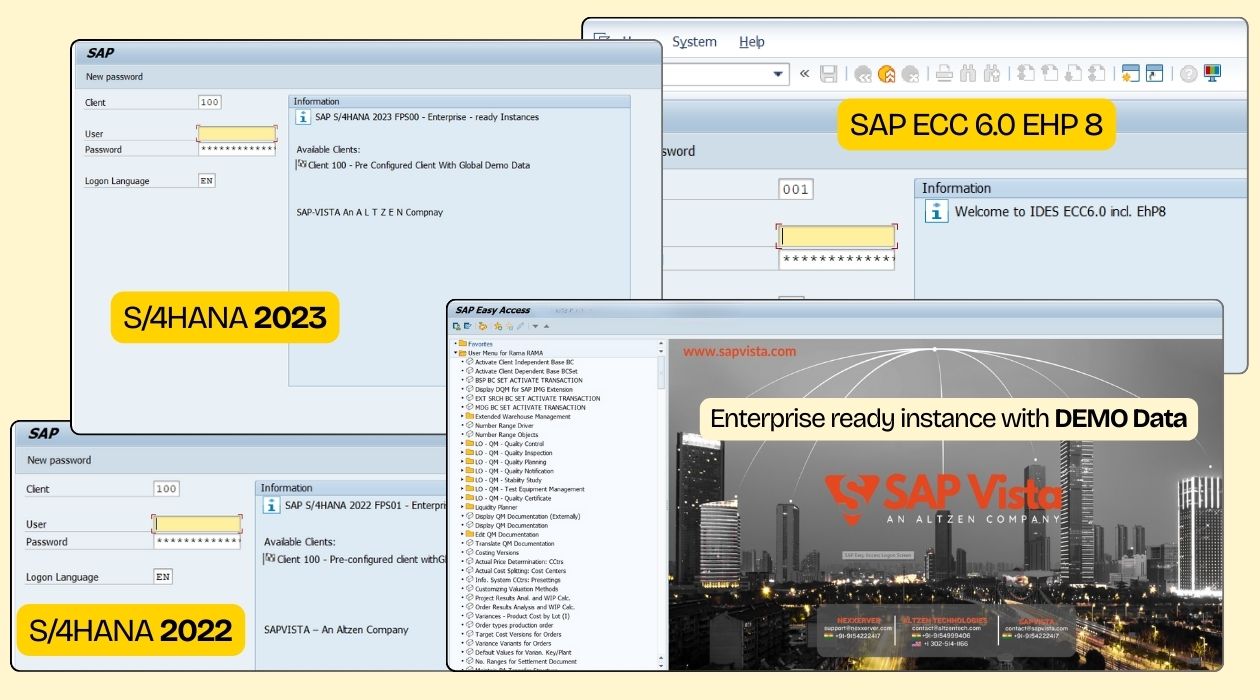The image size is (1260, 700).
Task: Click Client field showing 001 in ECC window
Action: (x=796, y=190)
